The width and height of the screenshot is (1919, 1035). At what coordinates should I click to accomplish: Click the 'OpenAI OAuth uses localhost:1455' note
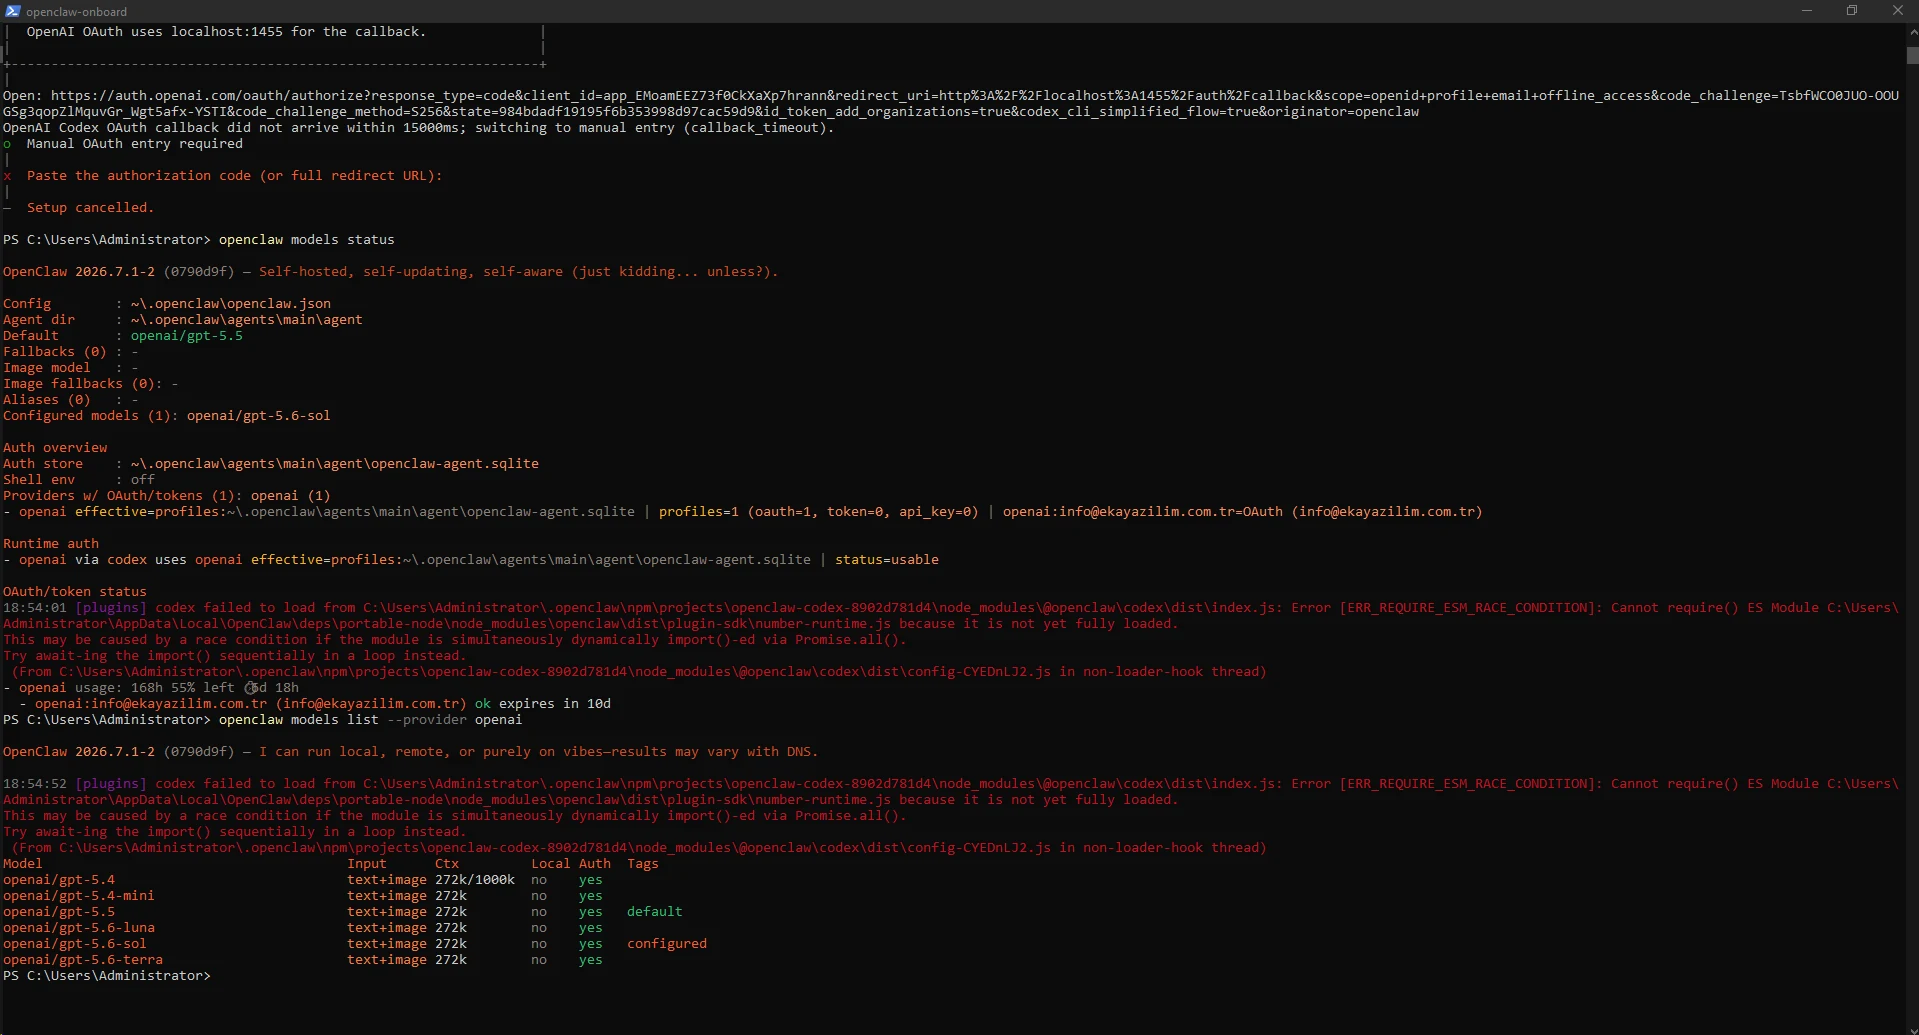[x=226, y=32]
